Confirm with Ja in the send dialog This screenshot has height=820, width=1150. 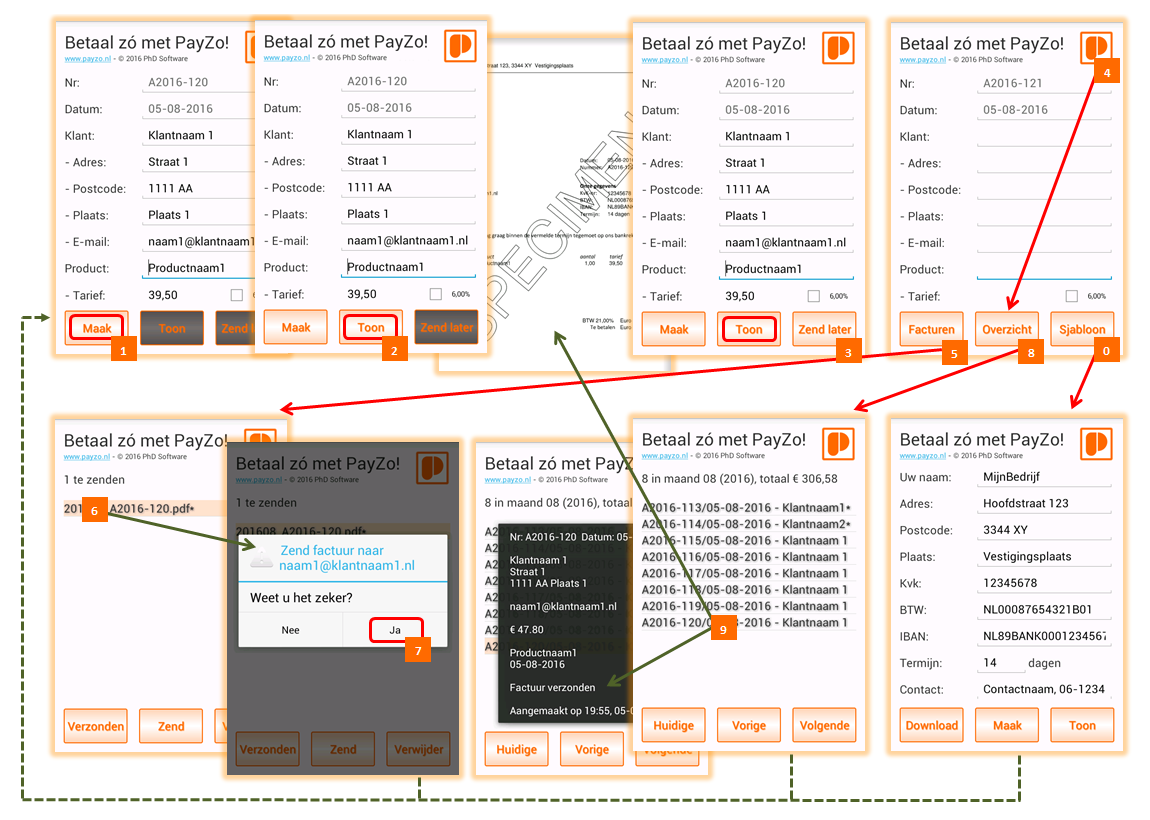pyautogui.click(x=395, y=630)
